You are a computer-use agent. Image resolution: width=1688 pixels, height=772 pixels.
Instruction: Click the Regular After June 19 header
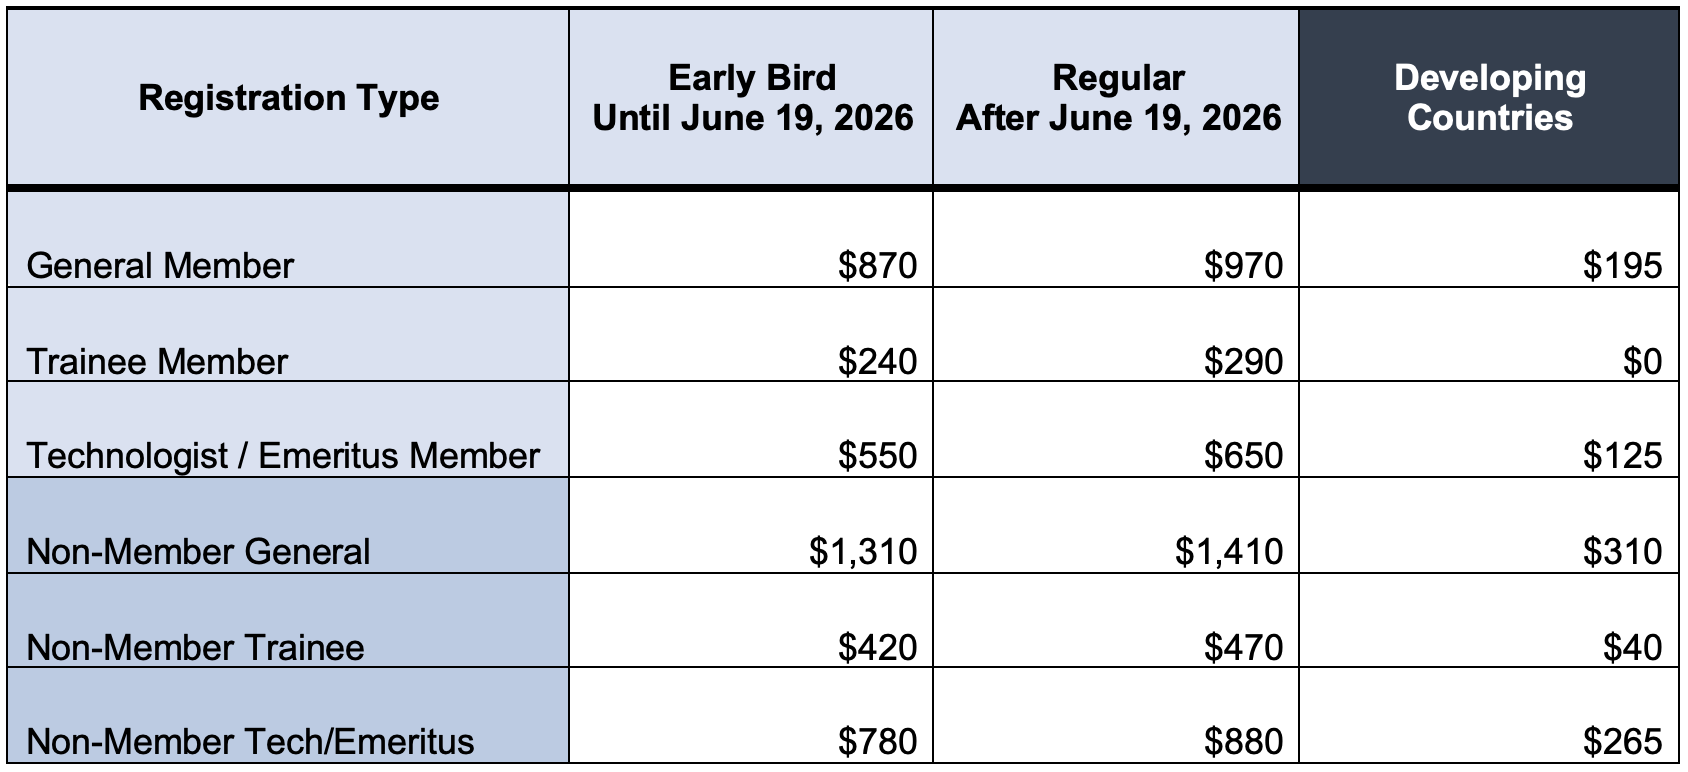tap(1118, 98)
